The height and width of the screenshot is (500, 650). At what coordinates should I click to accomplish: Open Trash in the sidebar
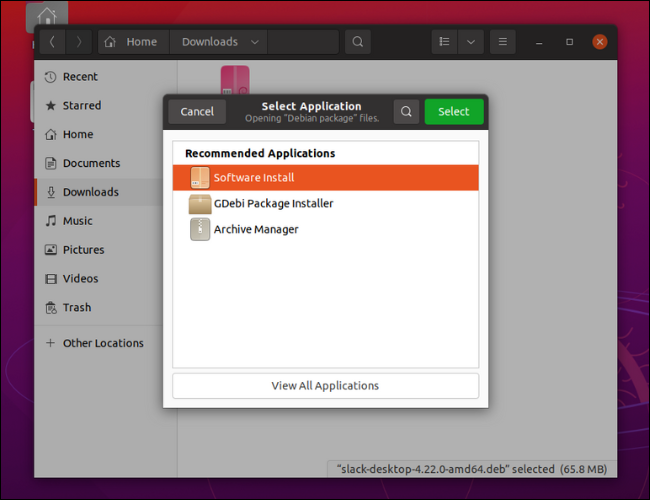76,308
